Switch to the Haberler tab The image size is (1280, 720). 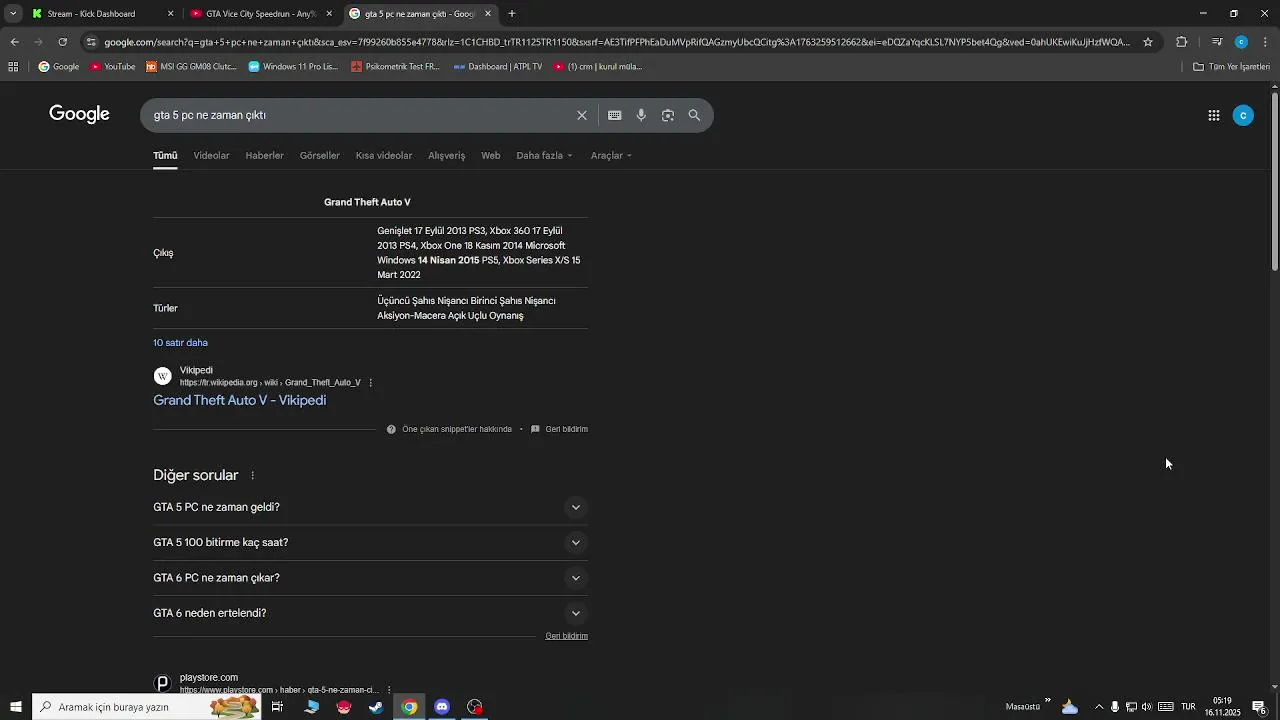(264, 156)
